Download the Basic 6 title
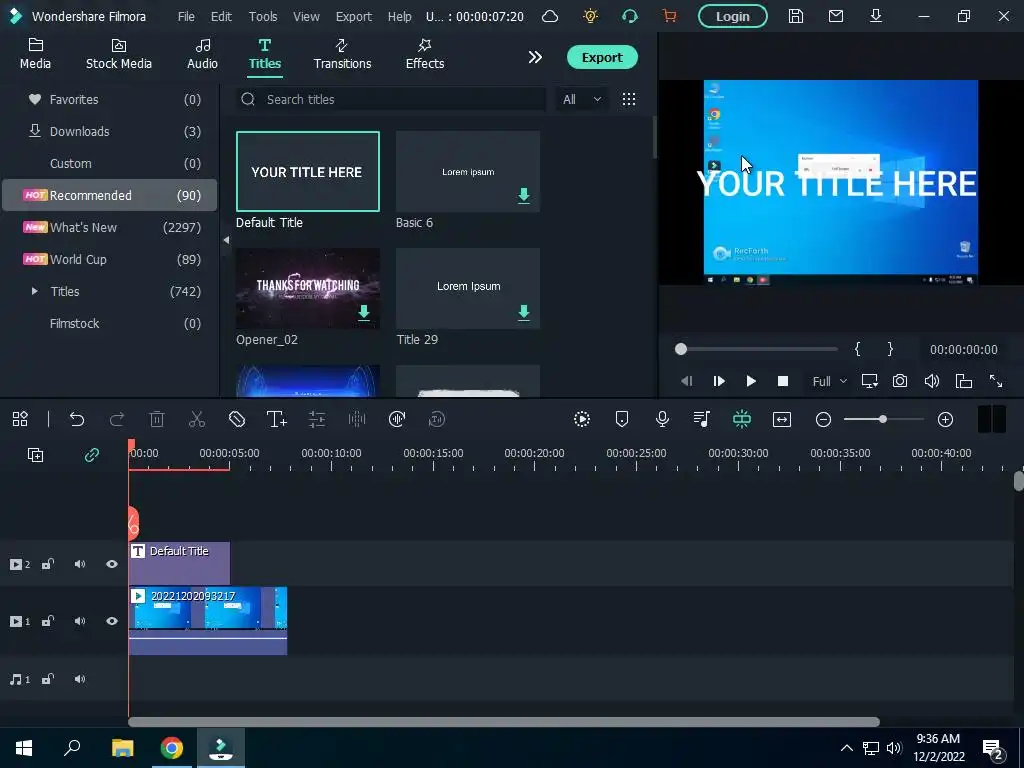Screen dimensions: 1024x768 (524, 196)
